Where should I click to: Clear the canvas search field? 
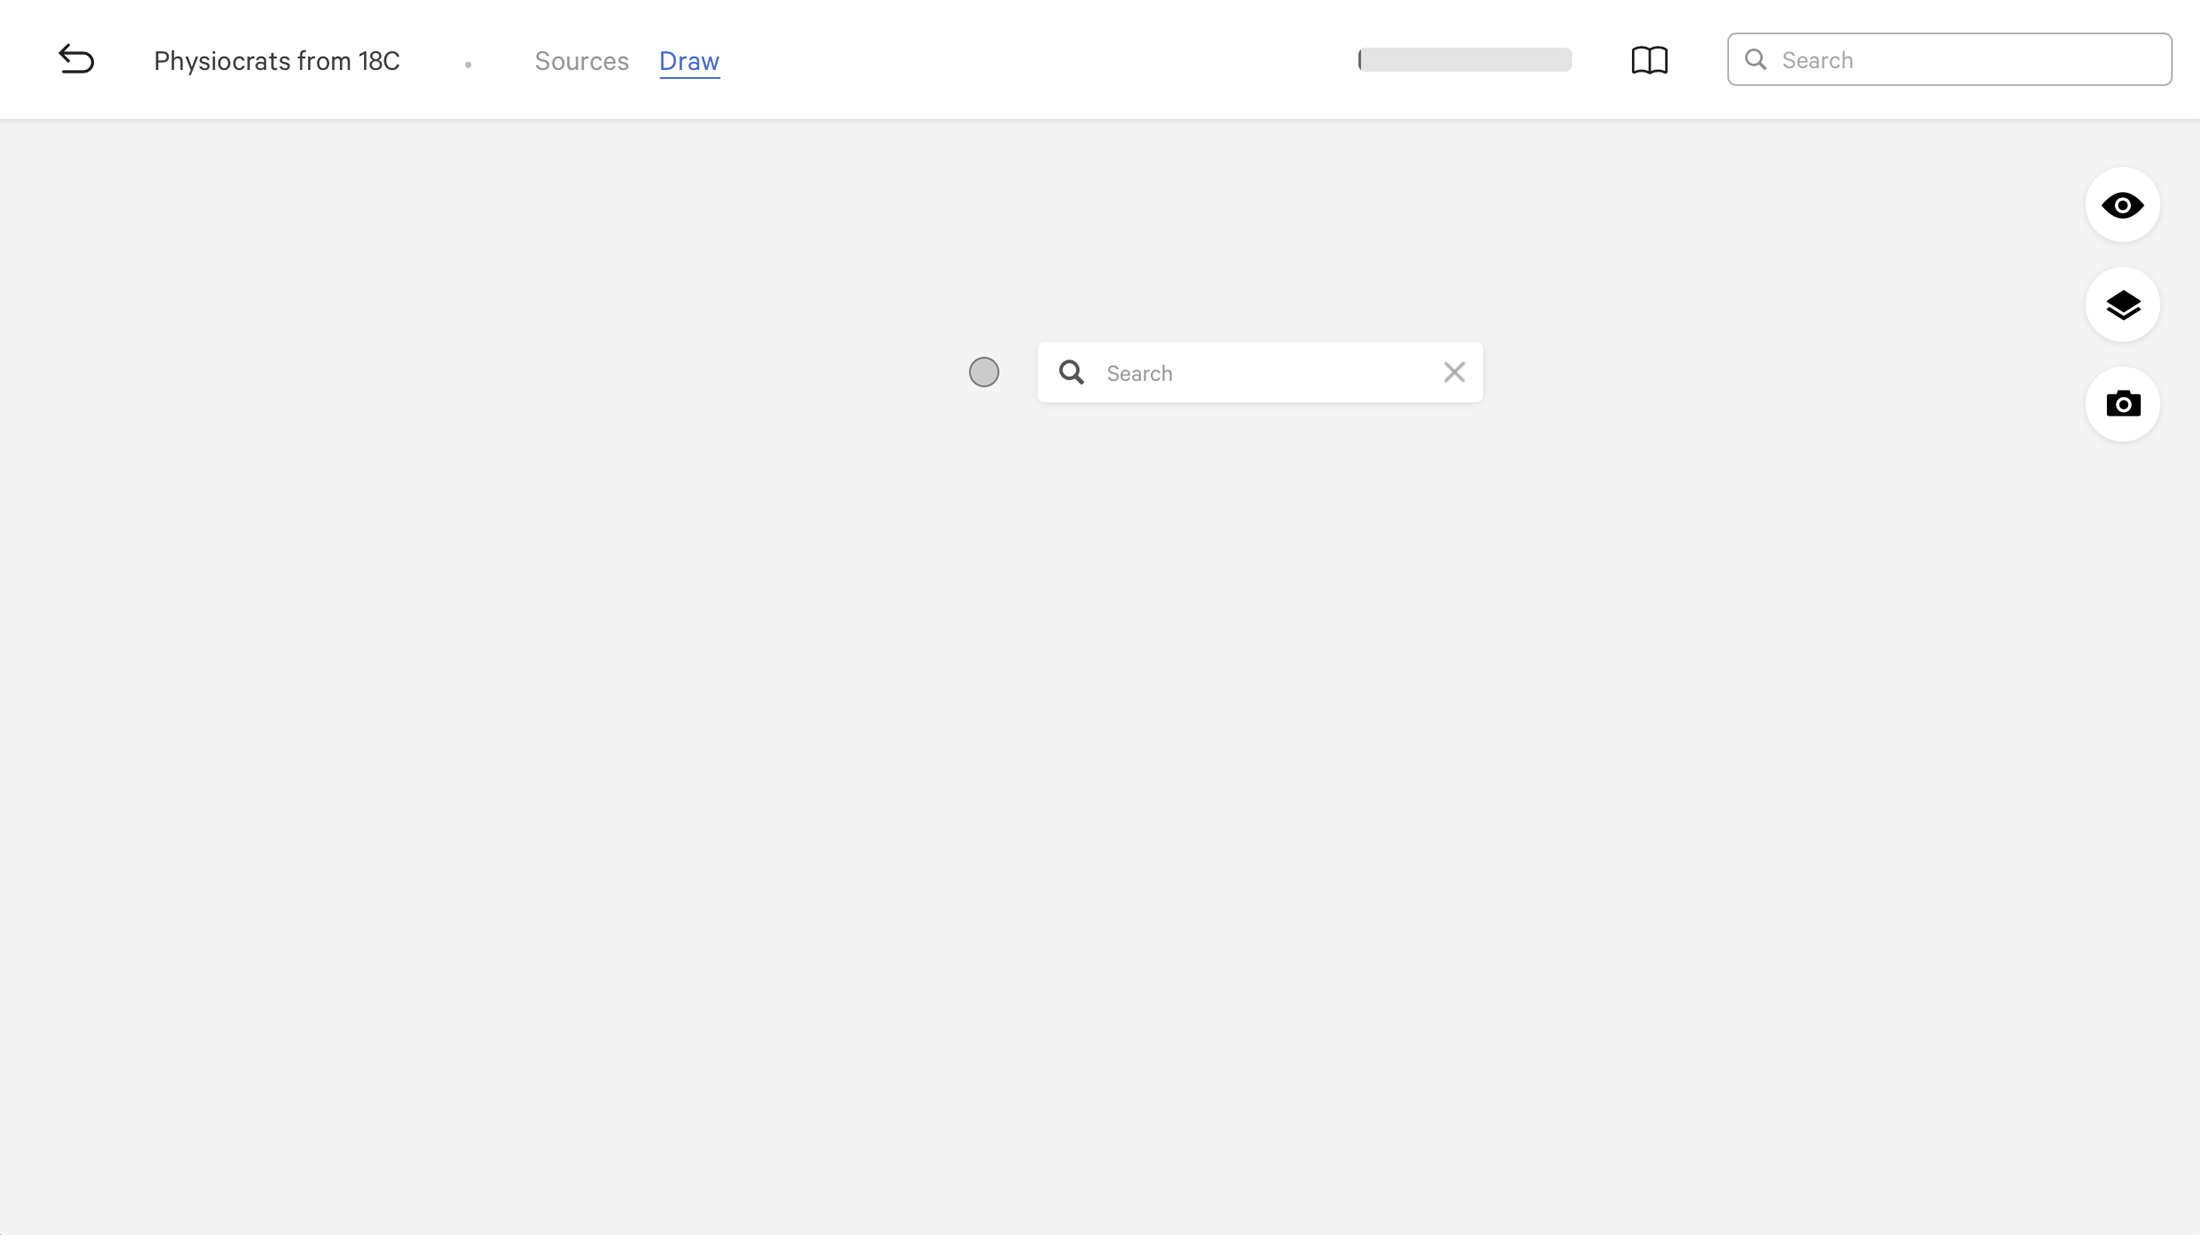(1454, 372)
